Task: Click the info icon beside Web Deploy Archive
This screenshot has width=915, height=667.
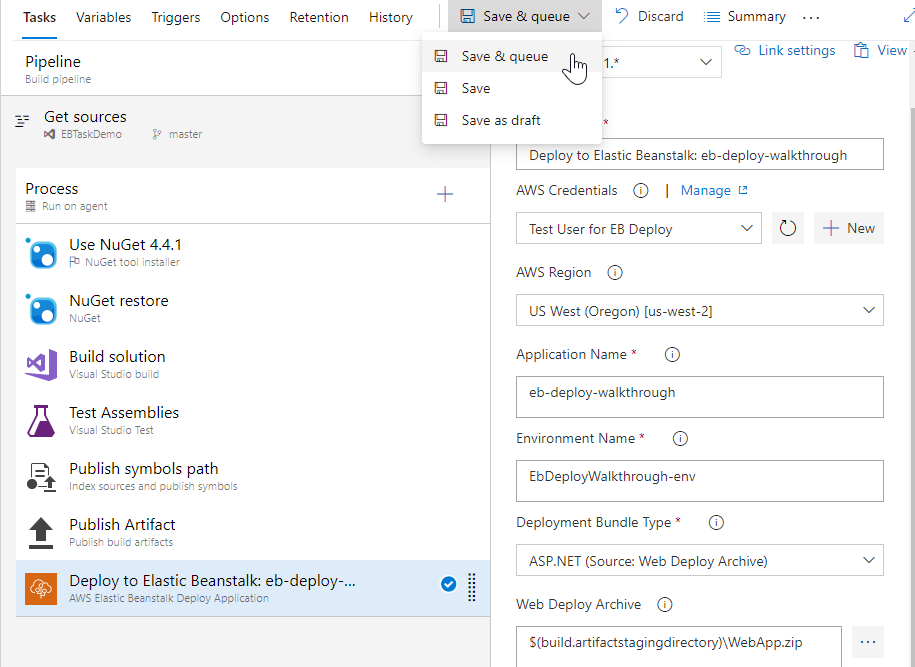Action: 665,604
